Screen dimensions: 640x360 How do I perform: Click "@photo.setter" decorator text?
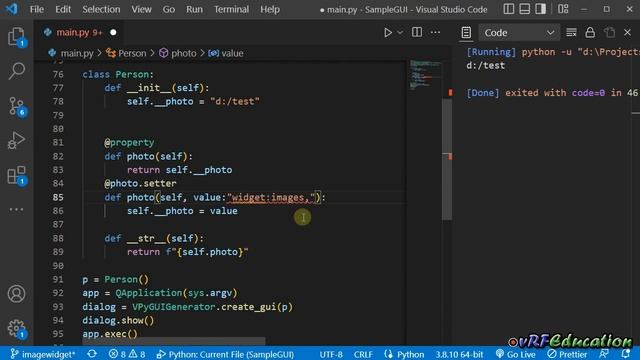(140, 183)
